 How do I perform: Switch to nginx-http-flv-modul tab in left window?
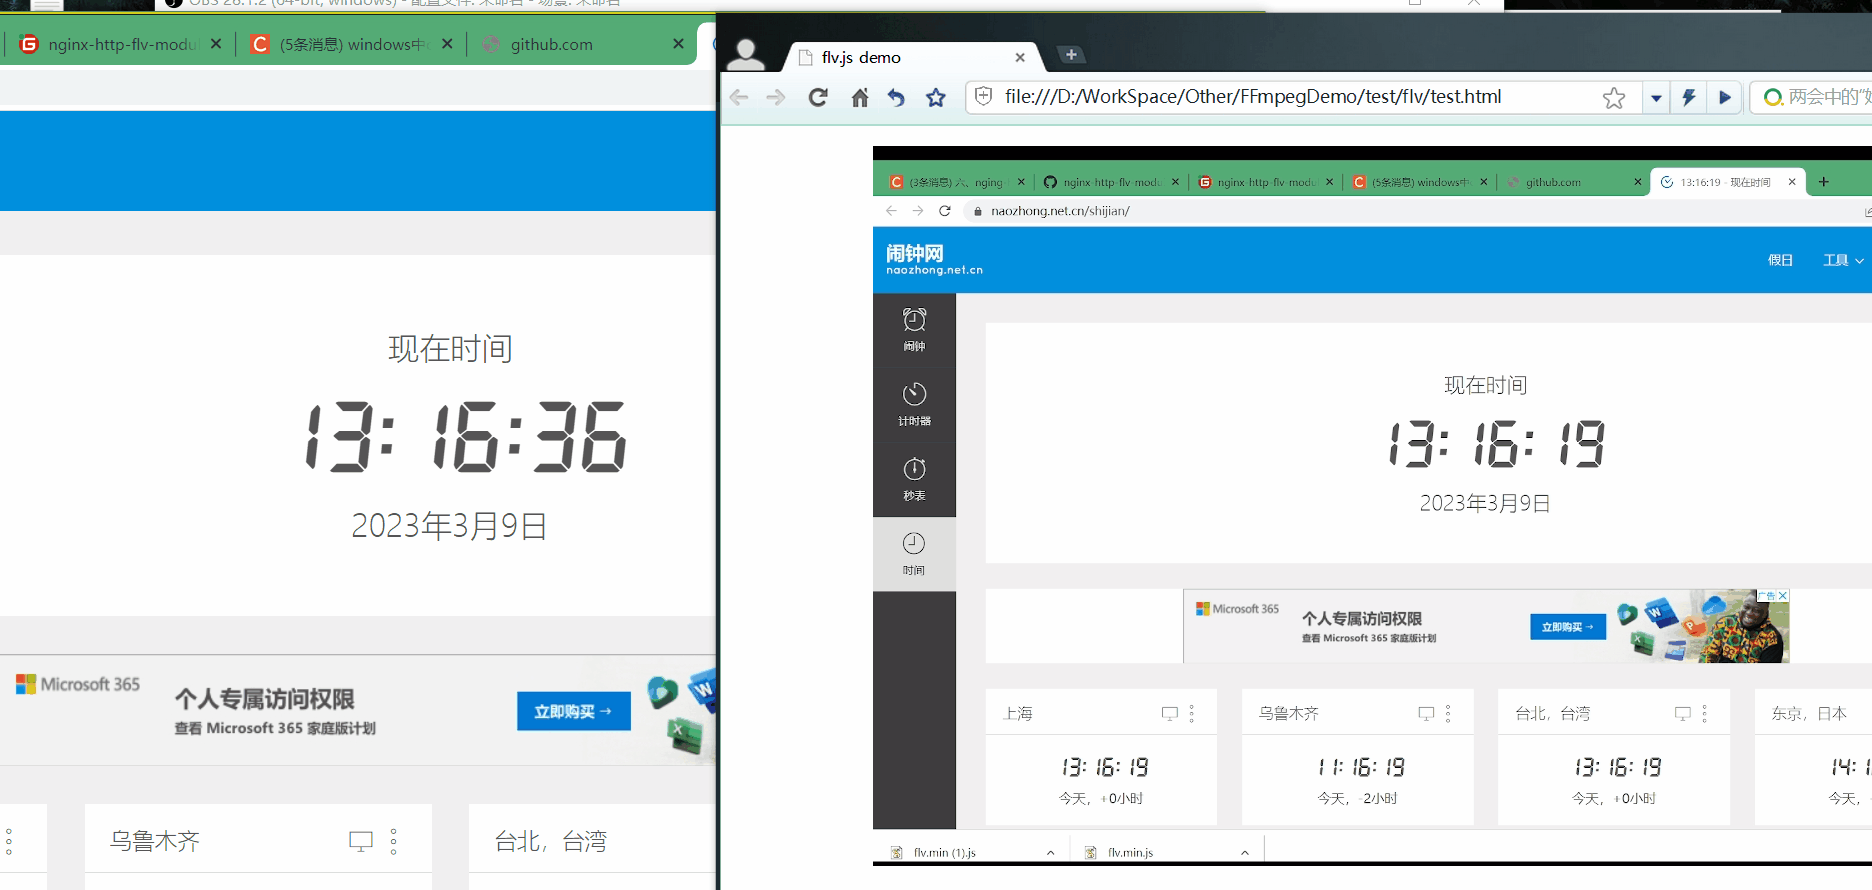[121, 44]
